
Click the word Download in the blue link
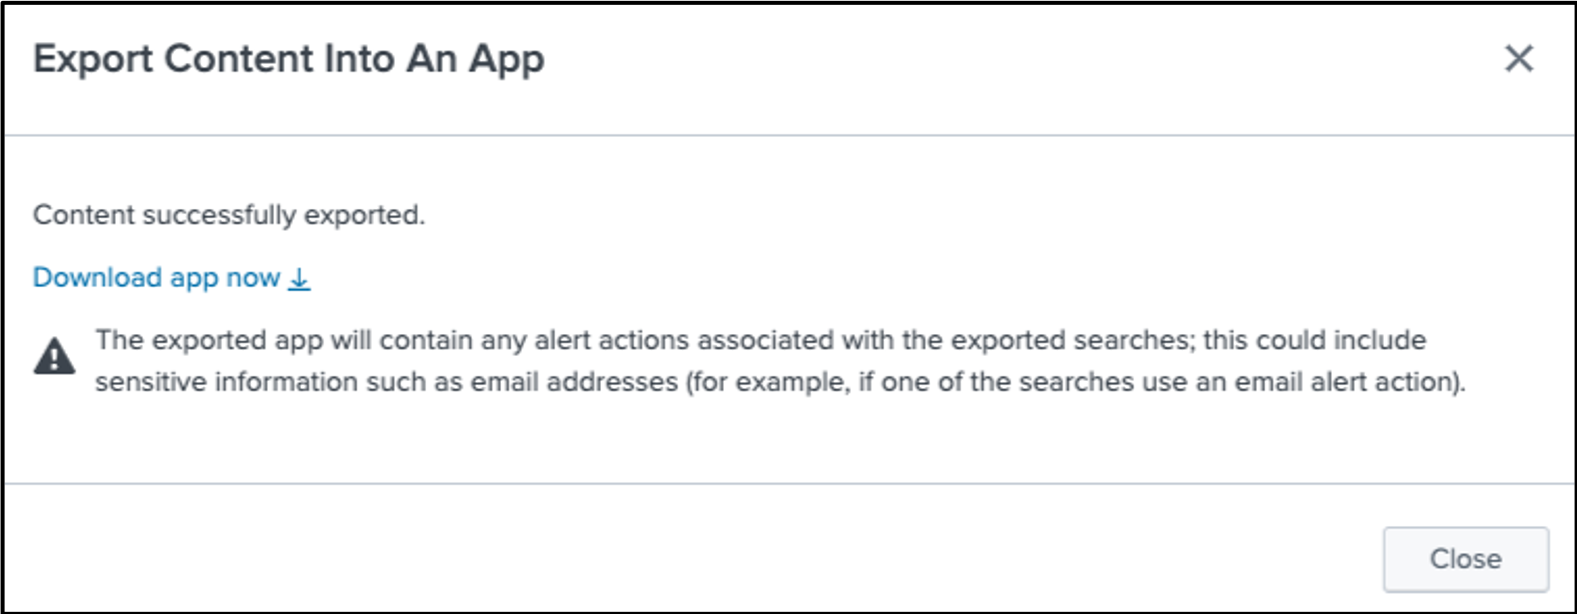click(x=97, y=278)
